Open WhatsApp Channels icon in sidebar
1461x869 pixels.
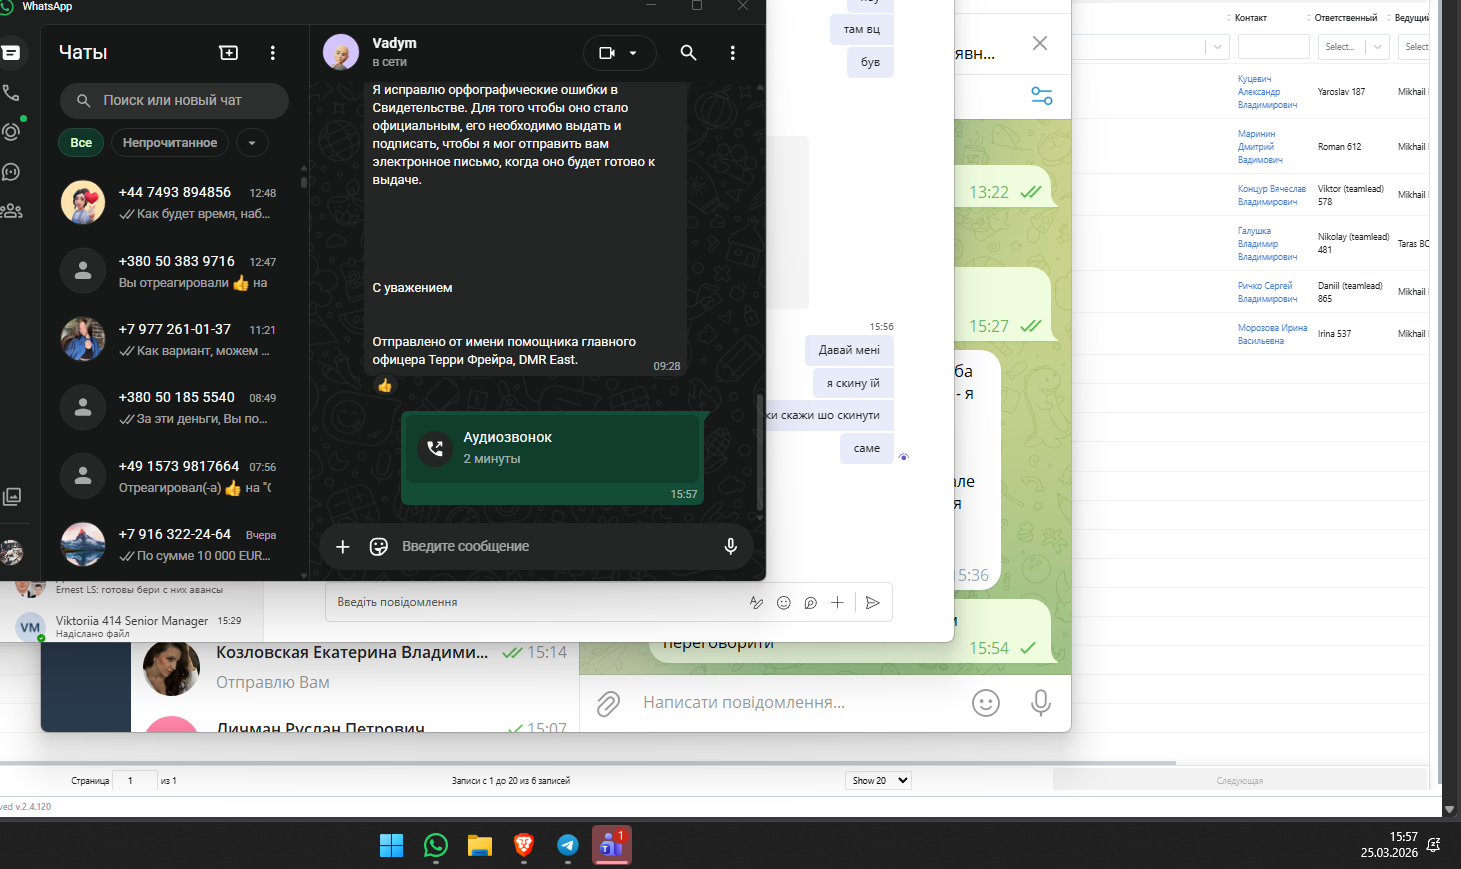click(11, 172)
